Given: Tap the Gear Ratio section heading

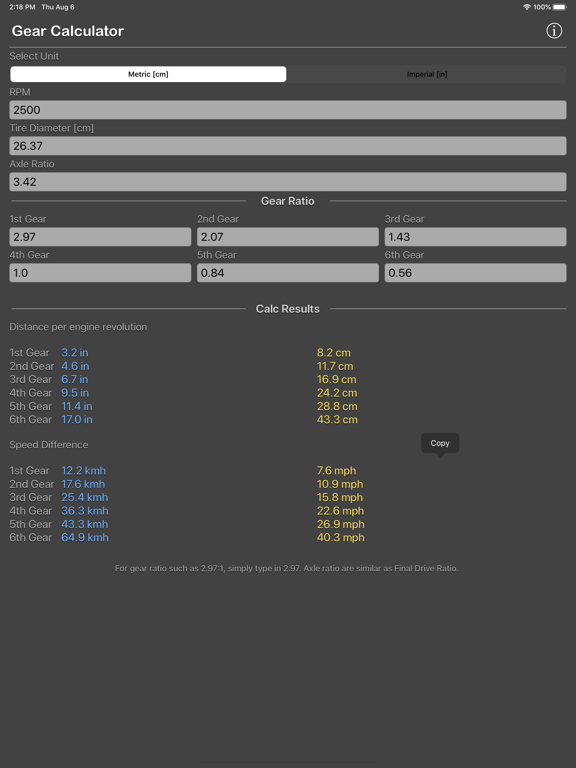Looking at the screenshot, I should click(288, 201).
